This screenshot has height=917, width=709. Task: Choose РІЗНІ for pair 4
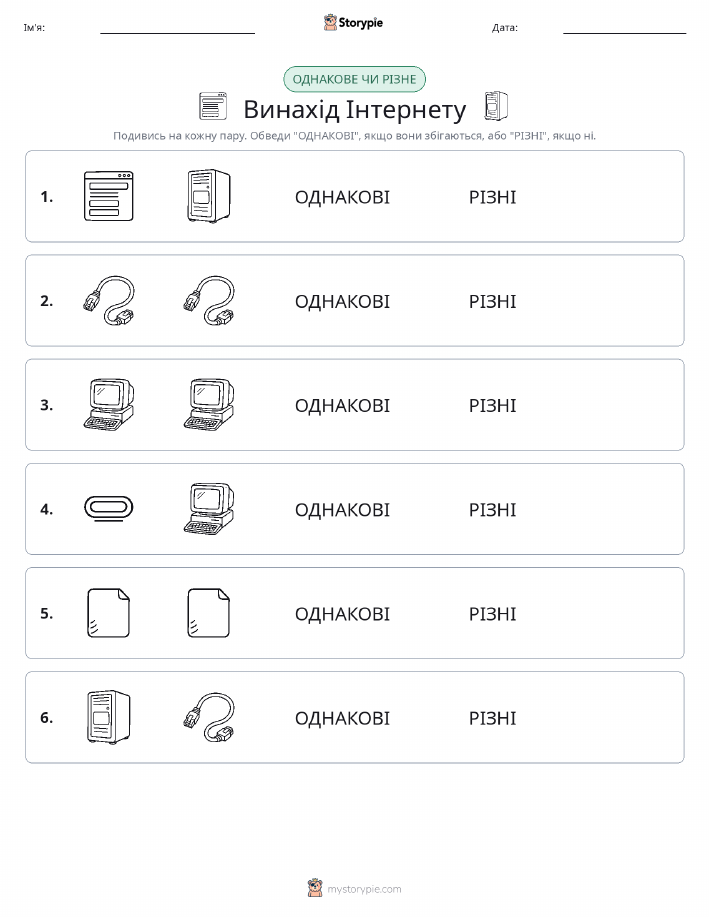pos(493,510)
